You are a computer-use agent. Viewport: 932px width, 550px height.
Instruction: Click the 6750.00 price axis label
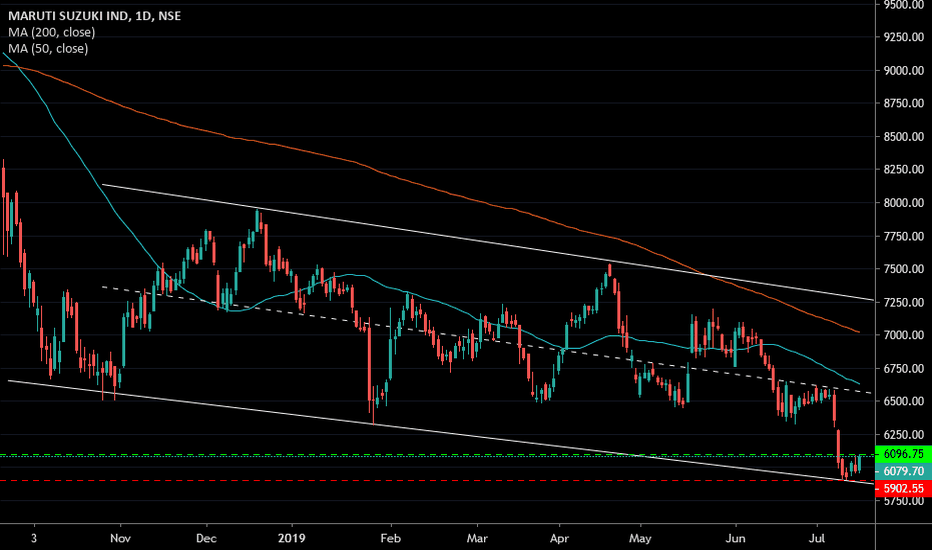click(x=903, y=369)
